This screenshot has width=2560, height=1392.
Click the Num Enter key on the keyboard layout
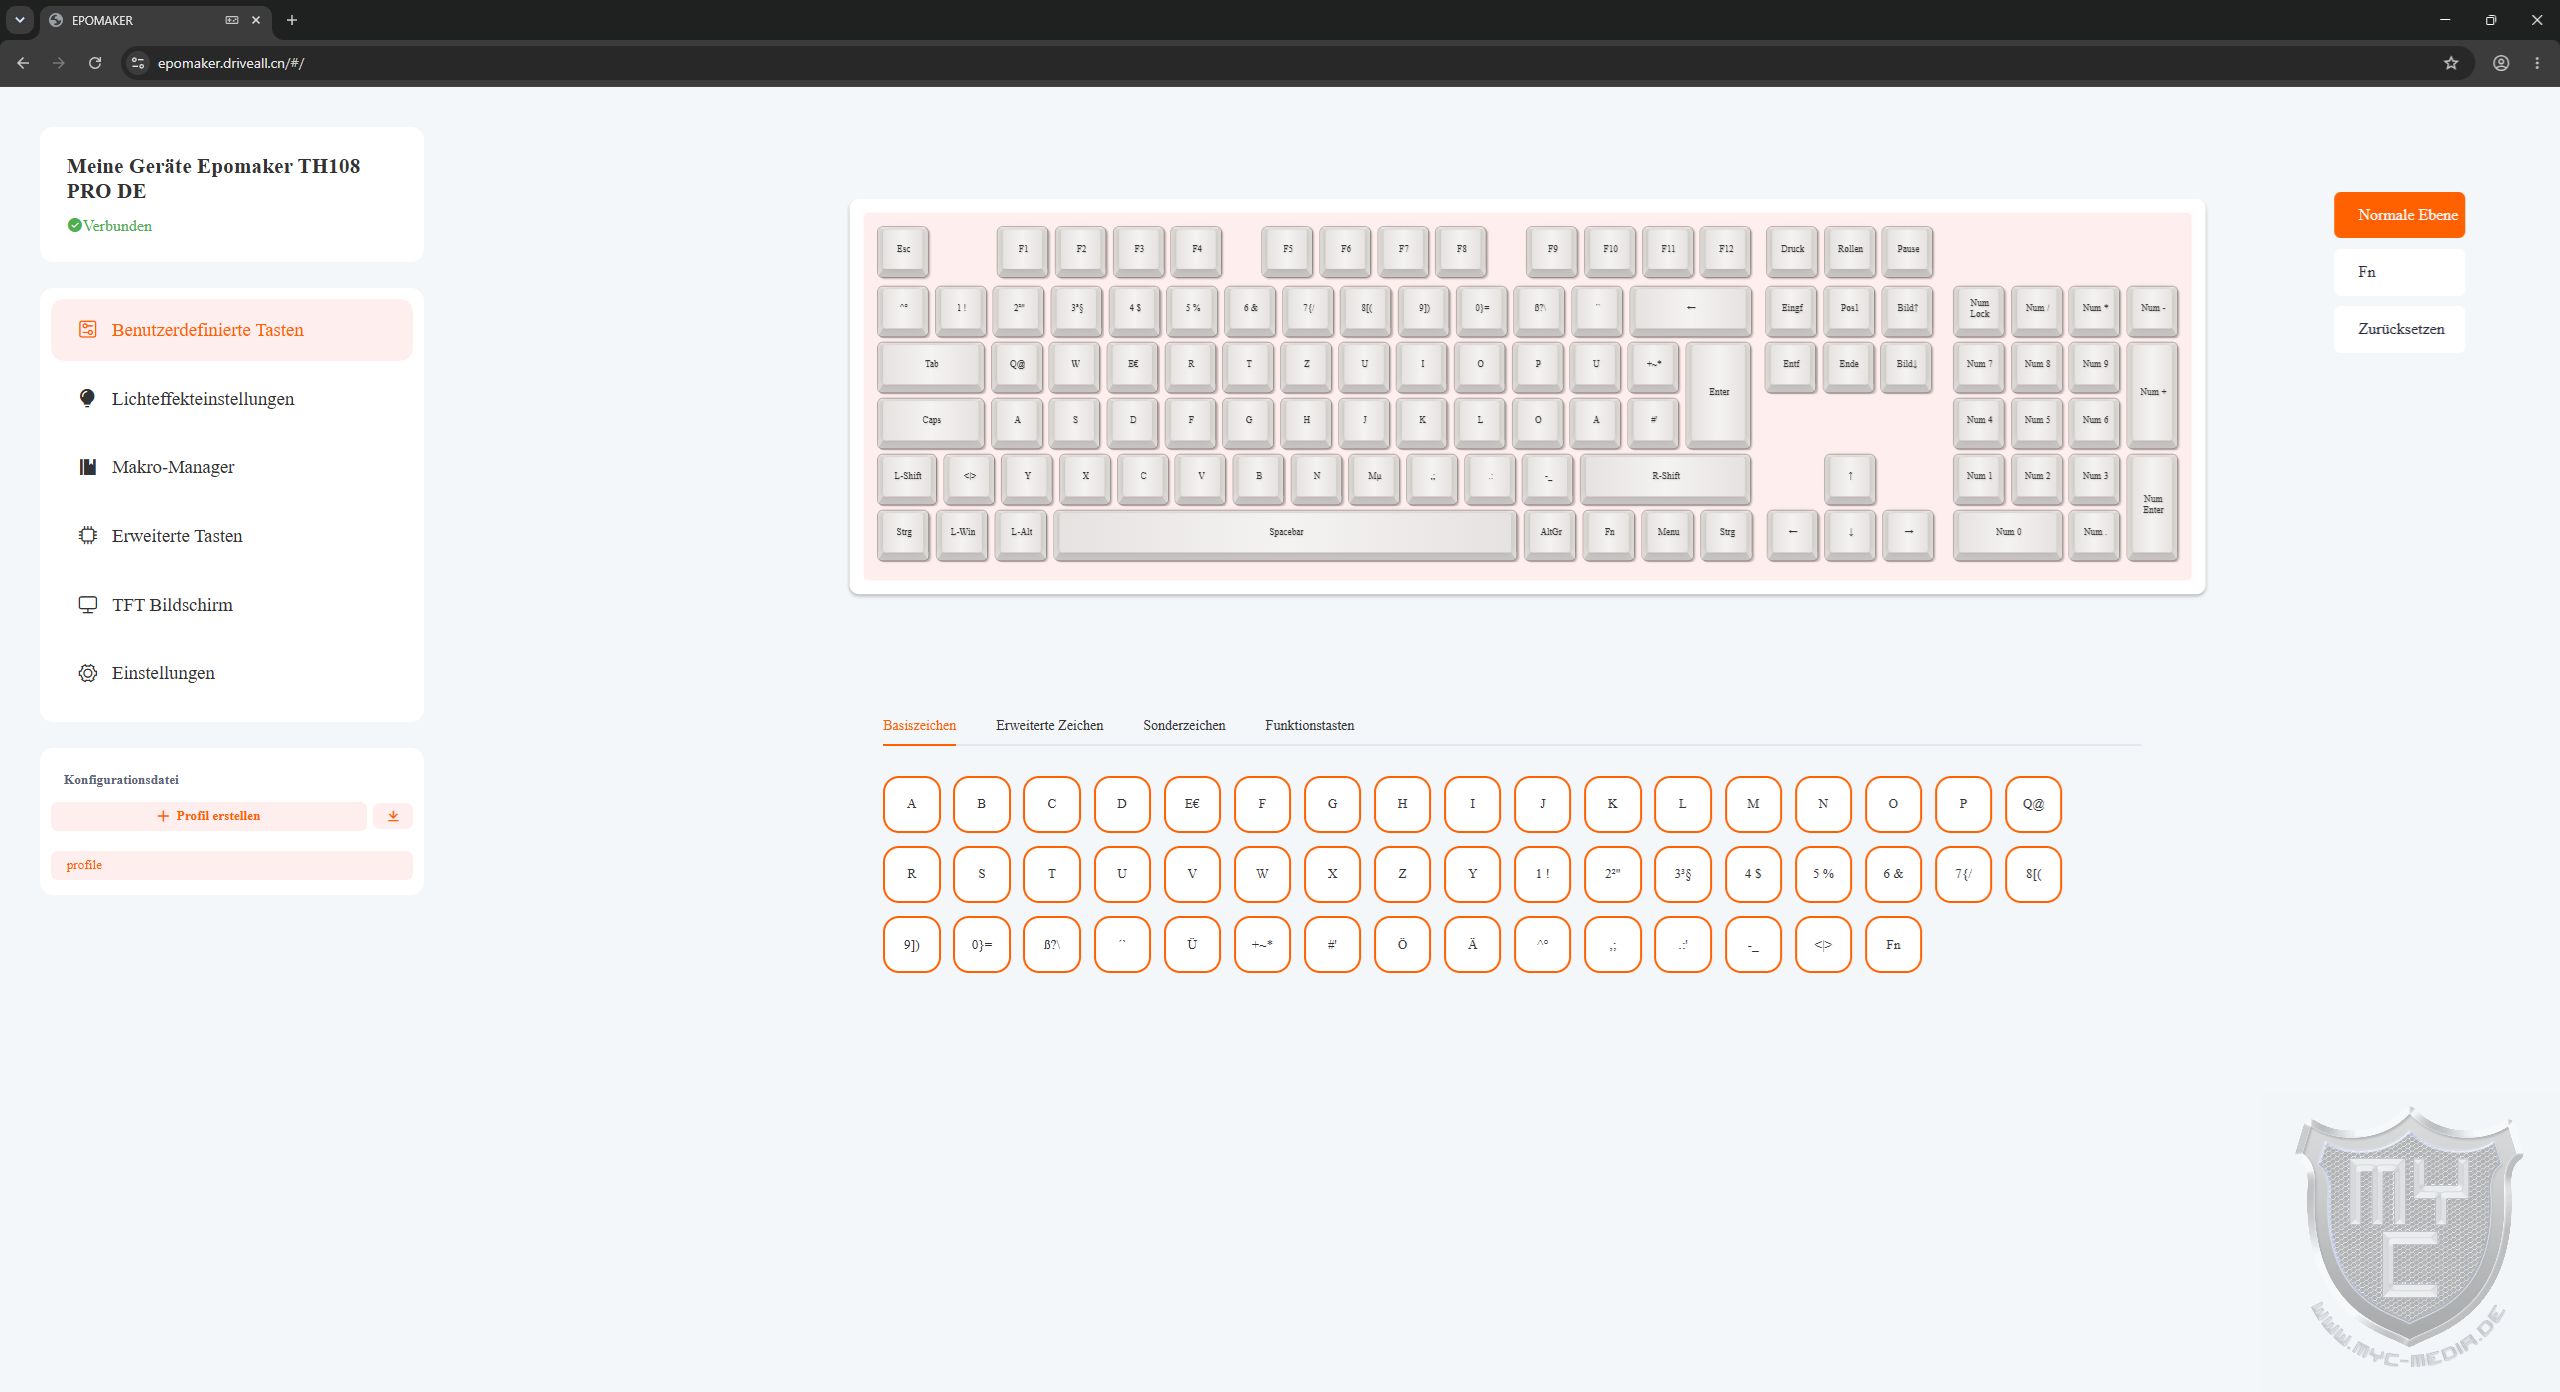(x=2152, y=506)
